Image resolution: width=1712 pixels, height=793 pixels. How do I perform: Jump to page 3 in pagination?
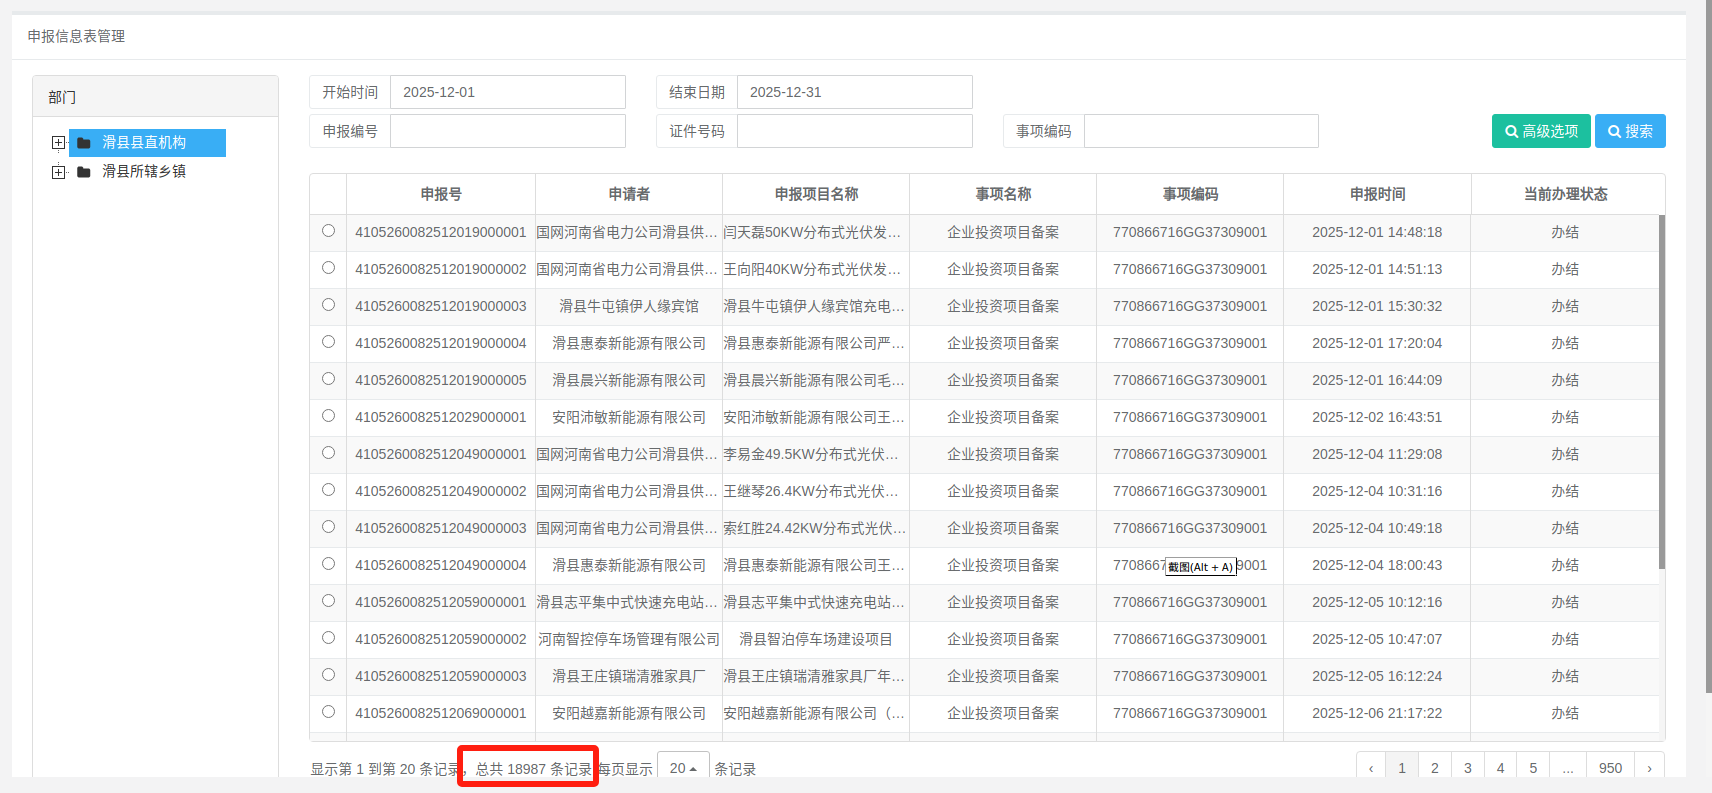tap(1467, 768)
